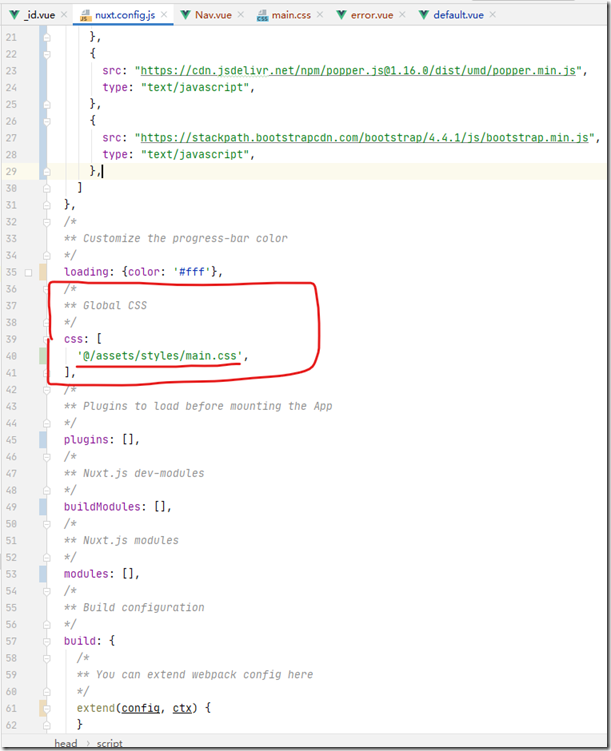
Task: Click the Vue icon on default.vue tab
Action: coord(424,15)
